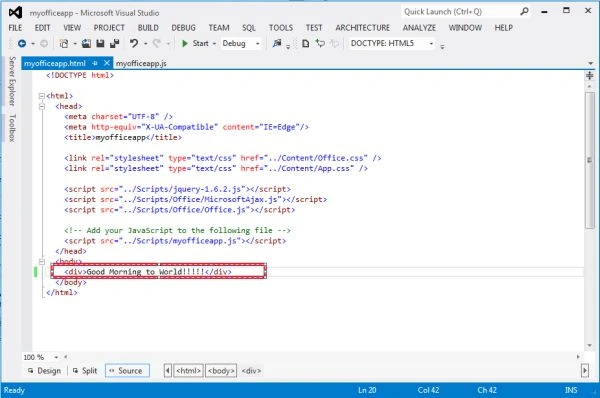The height and width of the screenshot is (398, 600).
Task: Click the editor split handle icon above scrollbar
Action: pos(590,75)
